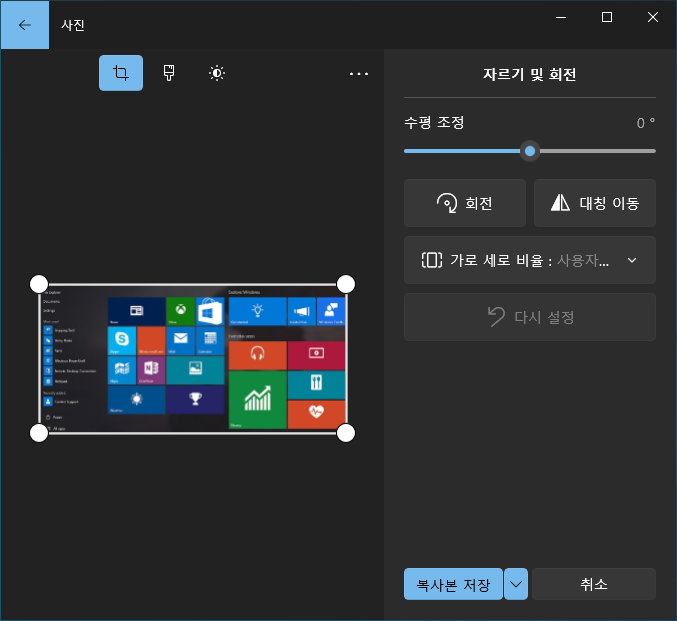
Task: Minimize the Photos window
Action: click(561, 17)
